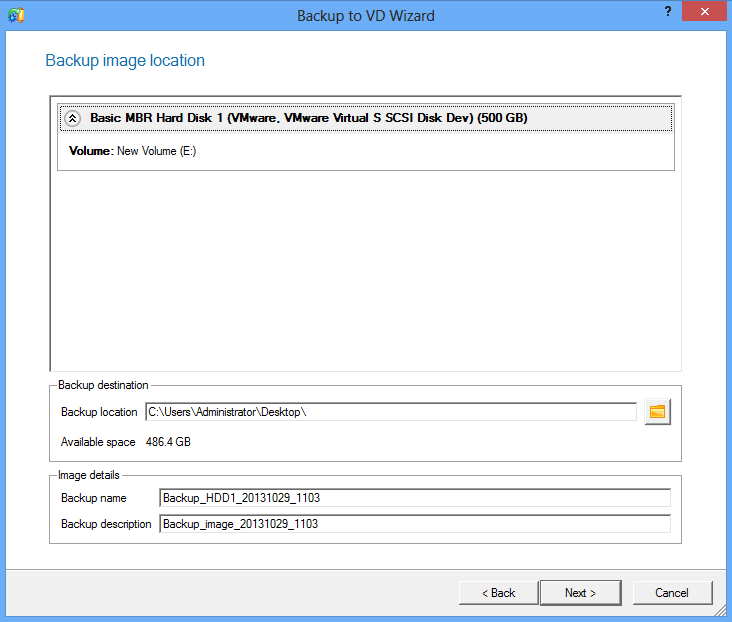Screen dimensions: 732x622
Task: Cancel the backup wizard
Action: pos(672,593)
